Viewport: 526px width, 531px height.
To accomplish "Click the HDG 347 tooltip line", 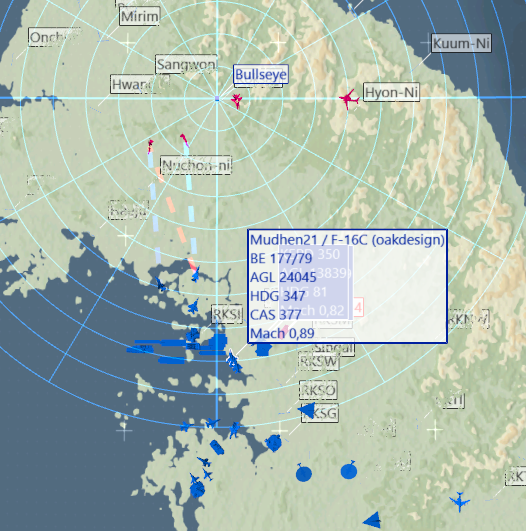I will [277, 296].
